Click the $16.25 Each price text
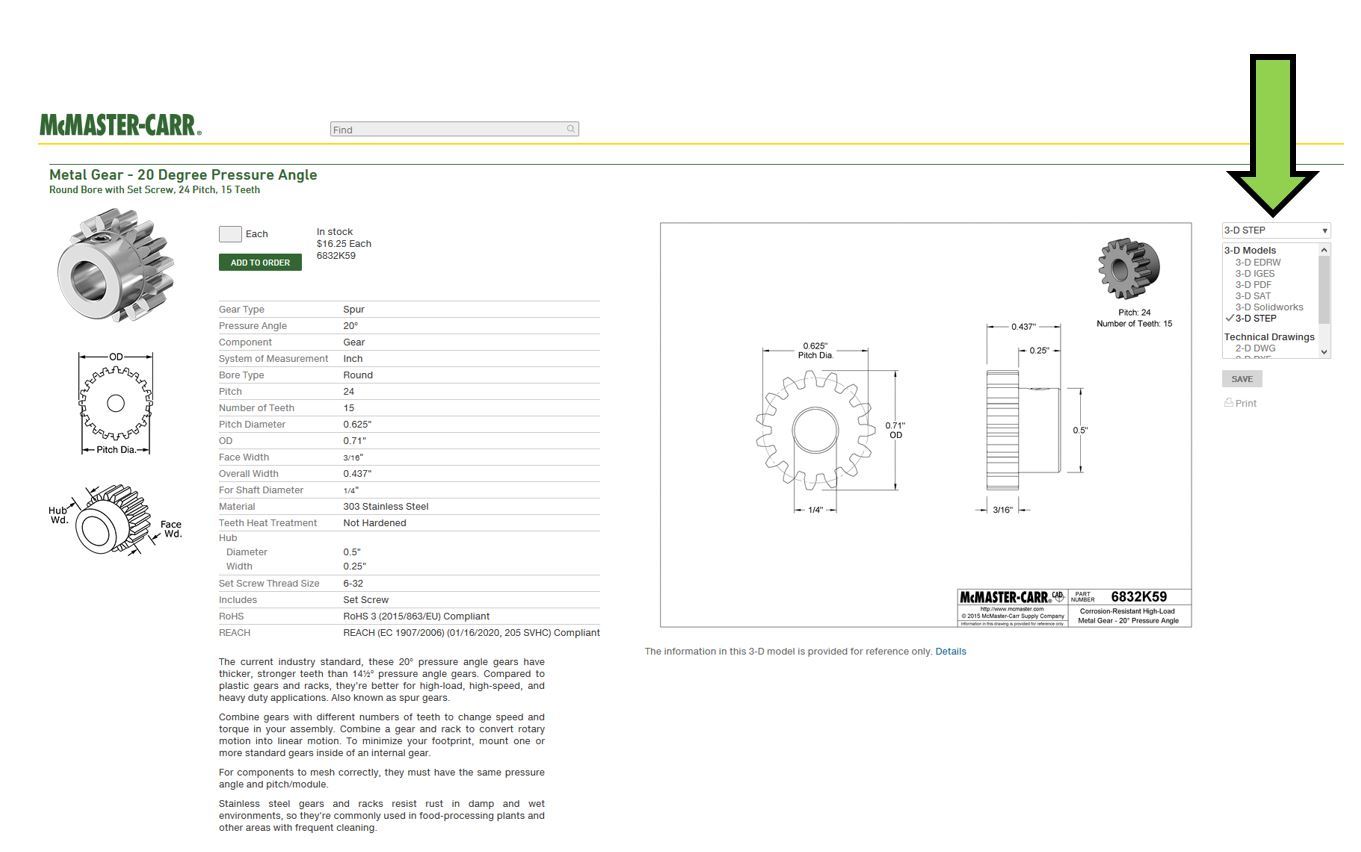This screenshot has height=852, width=1361. pos(344,243)
